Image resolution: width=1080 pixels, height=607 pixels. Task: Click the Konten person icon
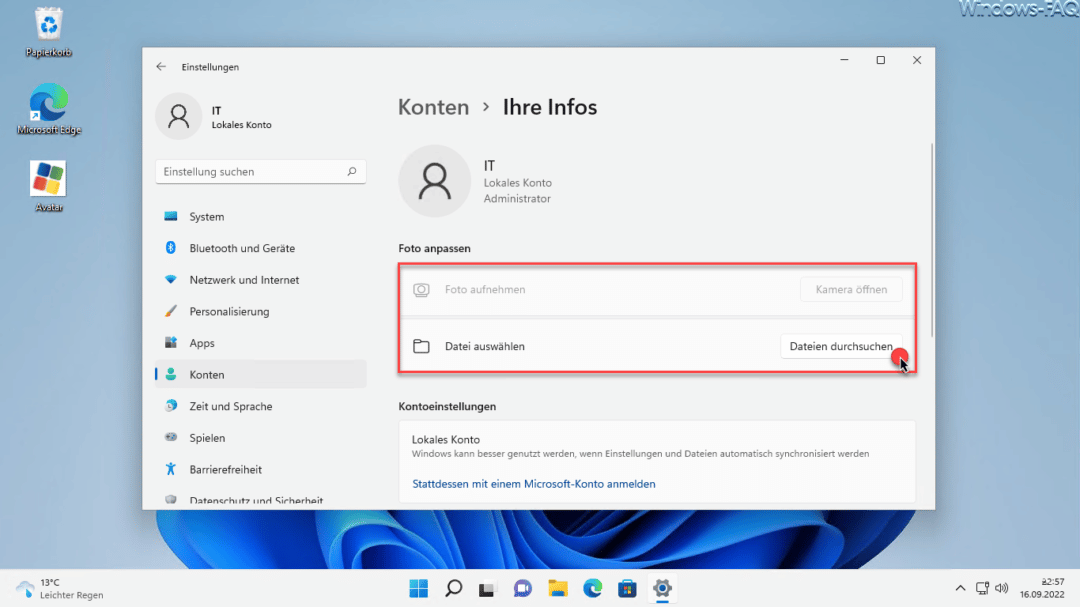click(171, 374)
